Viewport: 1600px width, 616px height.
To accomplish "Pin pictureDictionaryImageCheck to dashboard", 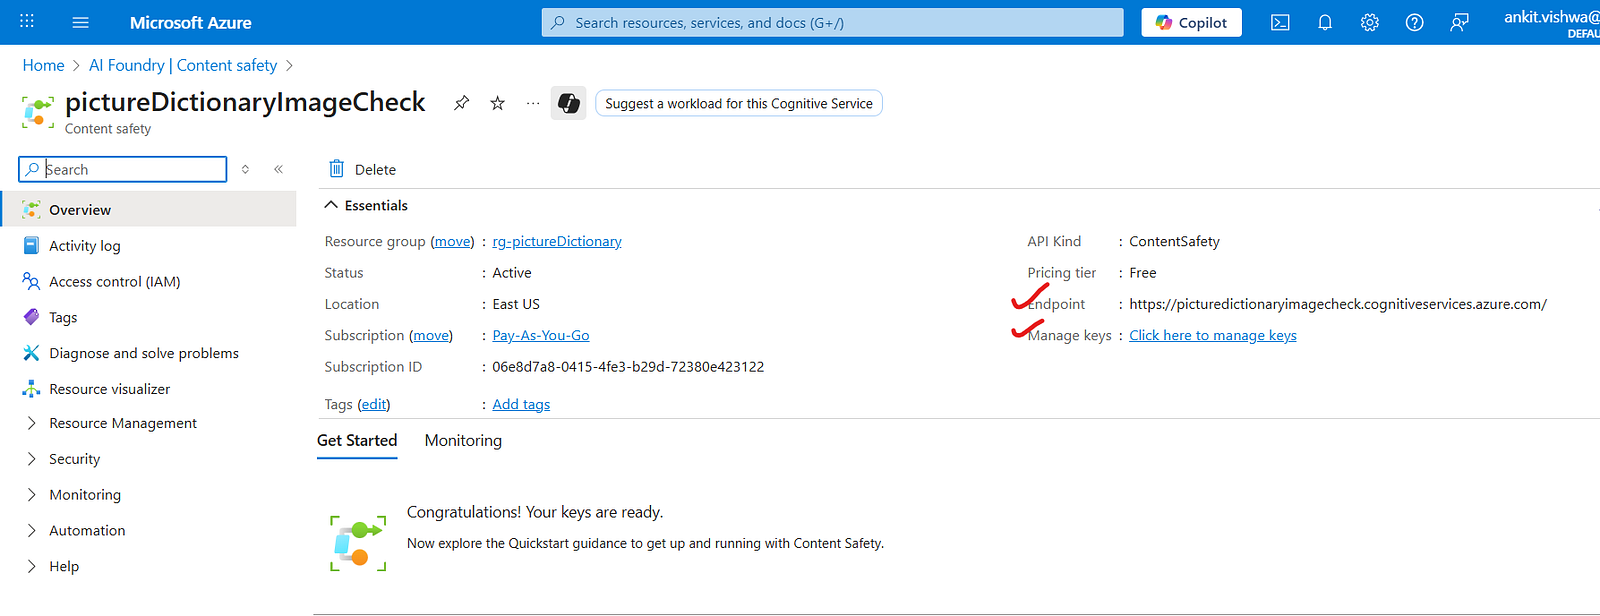I will click(x=461, y=103).
